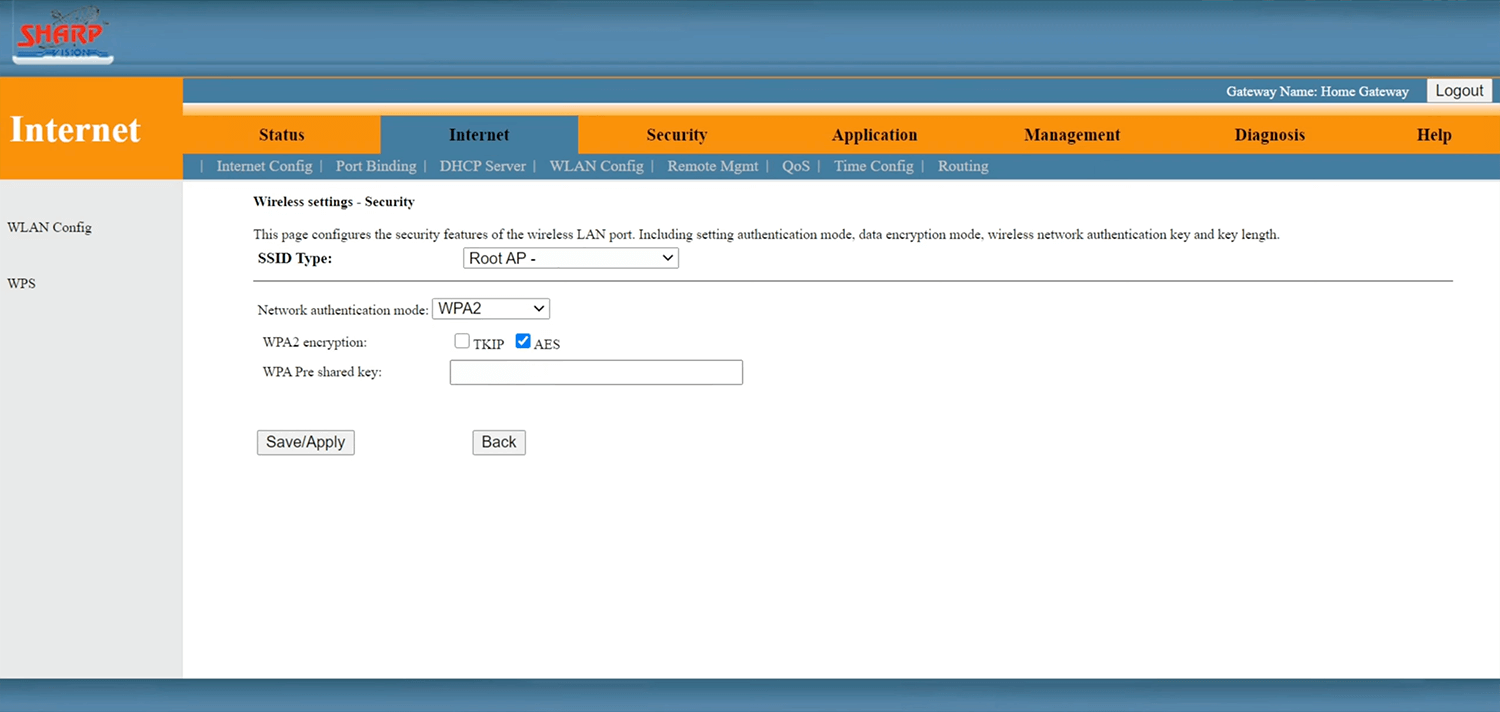Uncheck the AES encryption checkbox
Viewport: 1500px width, 712px height.
523,341
